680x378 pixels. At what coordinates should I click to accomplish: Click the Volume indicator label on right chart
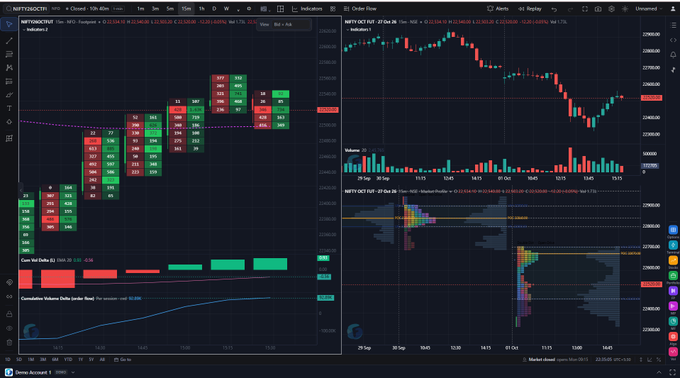[x=352, y=150]
